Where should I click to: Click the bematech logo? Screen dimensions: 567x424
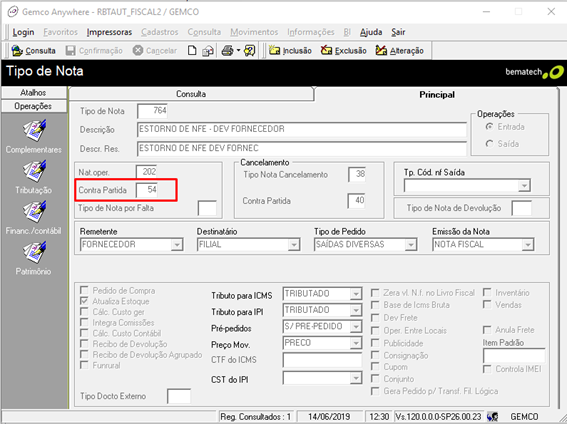click(x=534, y=72)
